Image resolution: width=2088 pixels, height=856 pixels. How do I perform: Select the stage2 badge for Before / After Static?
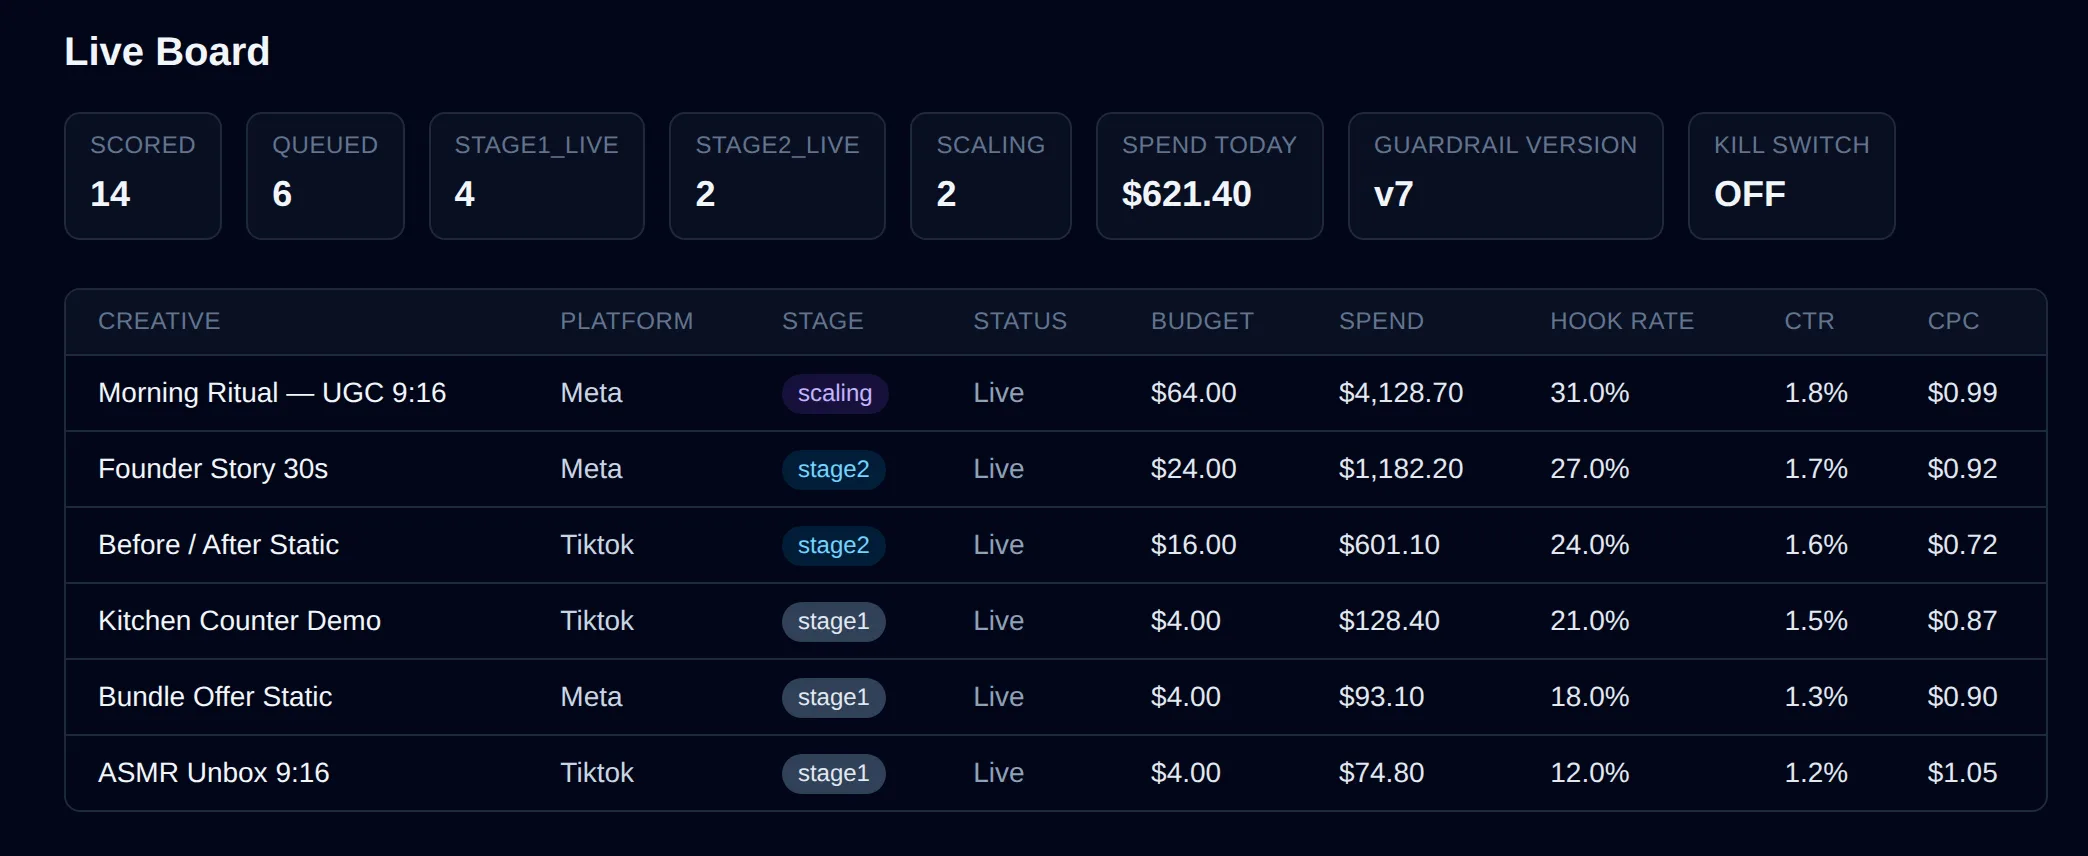834,545
